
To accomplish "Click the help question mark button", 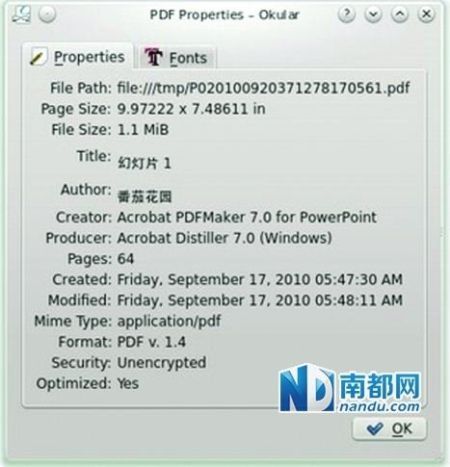I will (x=347, y=15).
